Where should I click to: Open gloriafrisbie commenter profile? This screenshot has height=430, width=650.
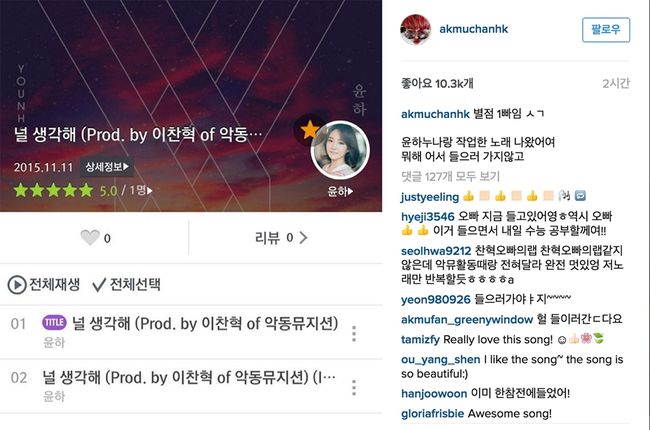pos(432,413)
